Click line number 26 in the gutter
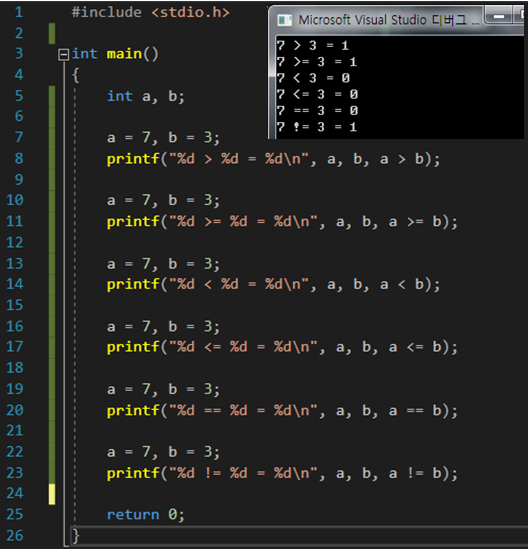This screenshot has height=549, width=528. point(15,536)
